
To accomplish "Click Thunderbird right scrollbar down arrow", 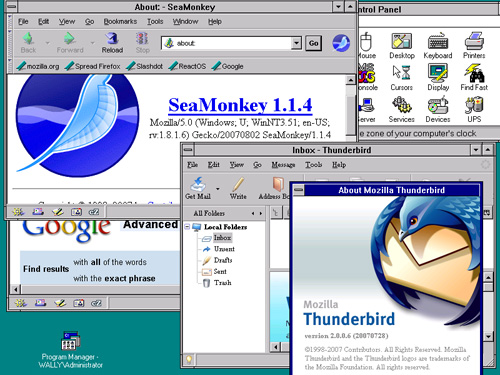I will coord(488,337).
